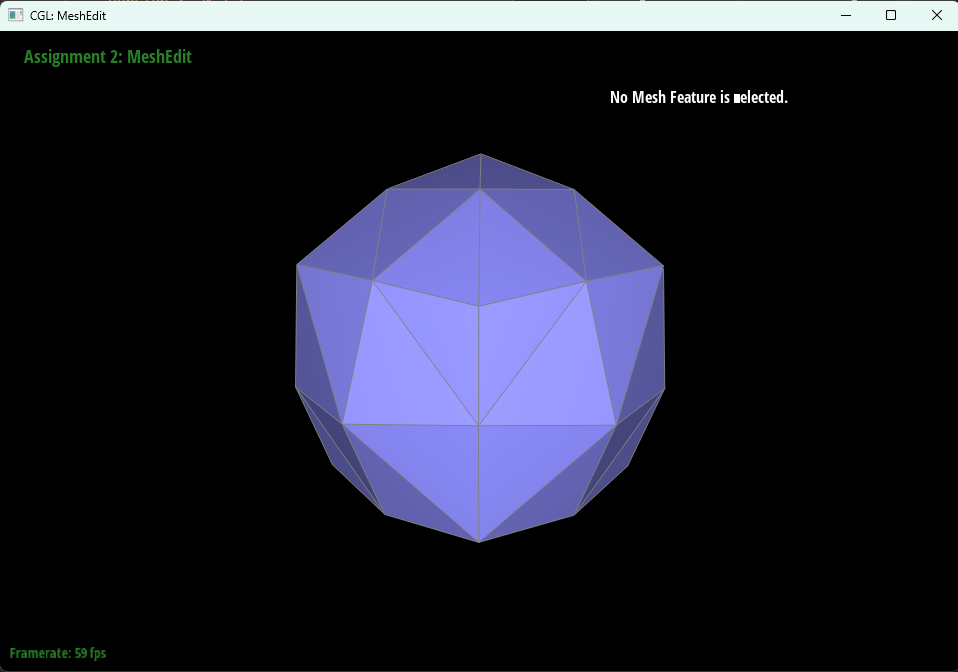Click the "No Mesh Feature is selected" message

[698, 97]
